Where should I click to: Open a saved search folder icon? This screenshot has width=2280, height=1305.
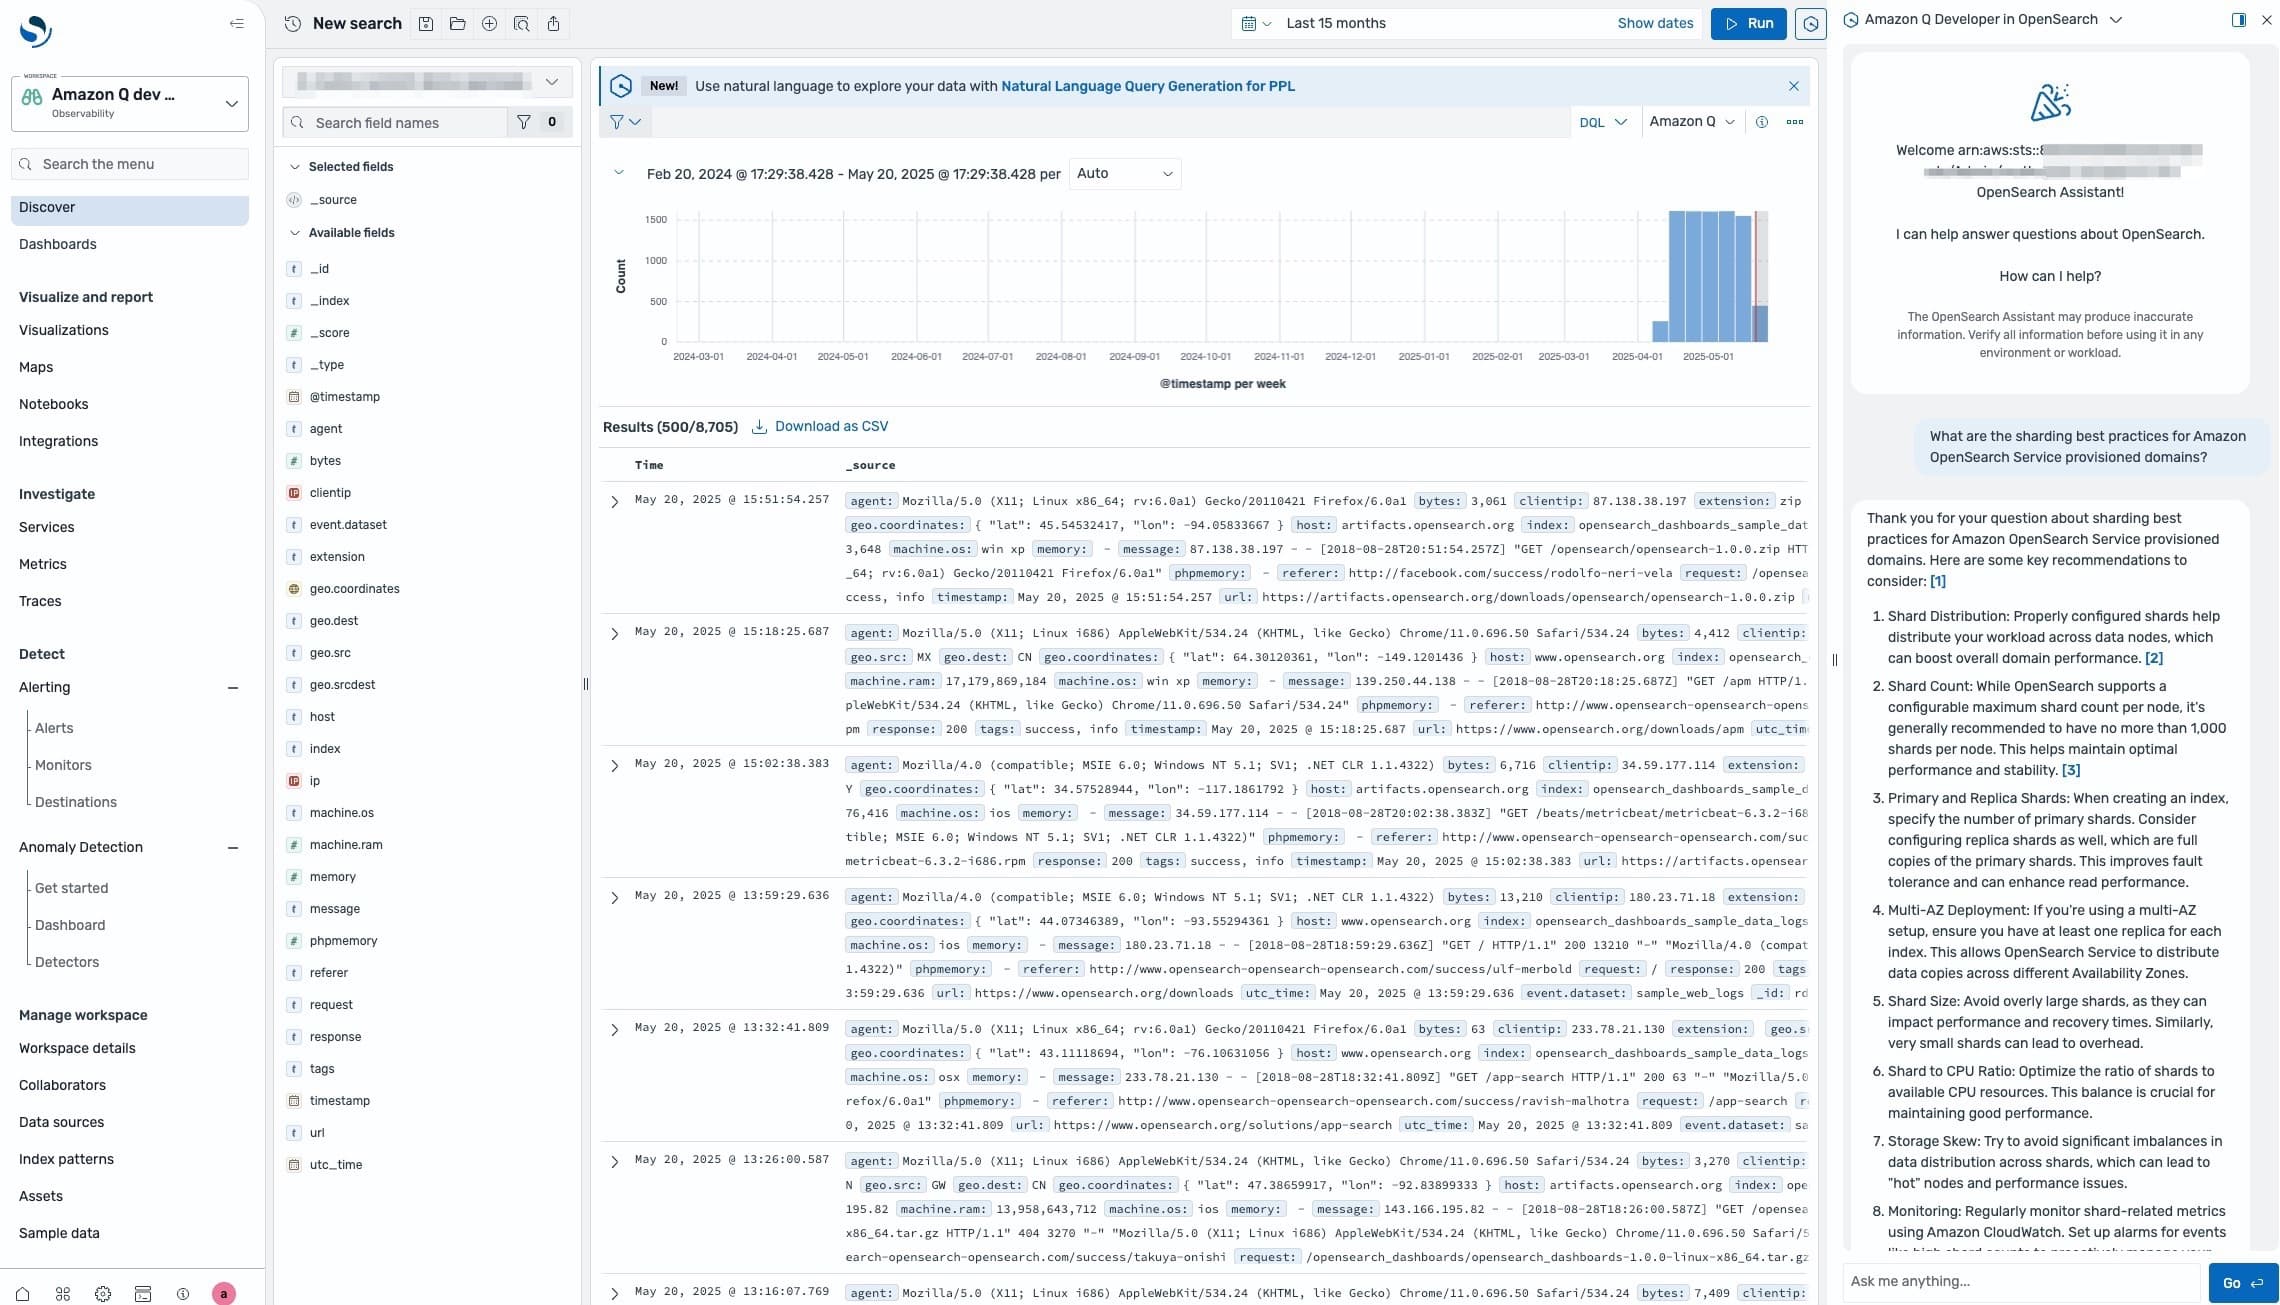(458, 23)
